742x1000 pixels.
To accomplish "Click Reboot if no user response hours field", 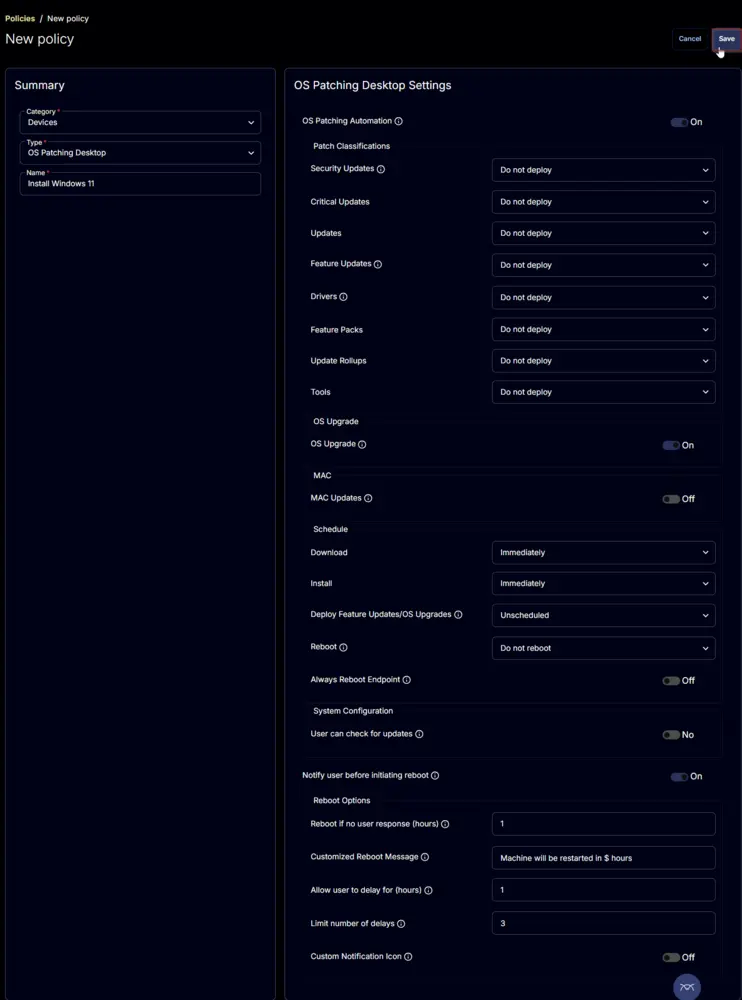I will (x=604, y=824).
